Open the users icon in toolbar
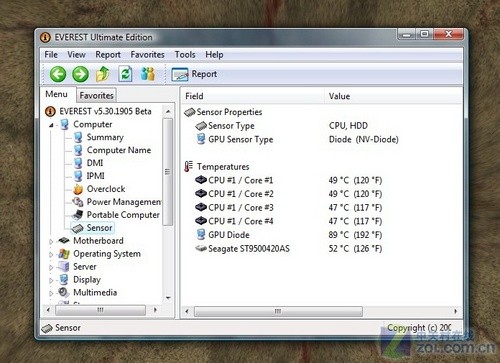 (x=147, y=74)
